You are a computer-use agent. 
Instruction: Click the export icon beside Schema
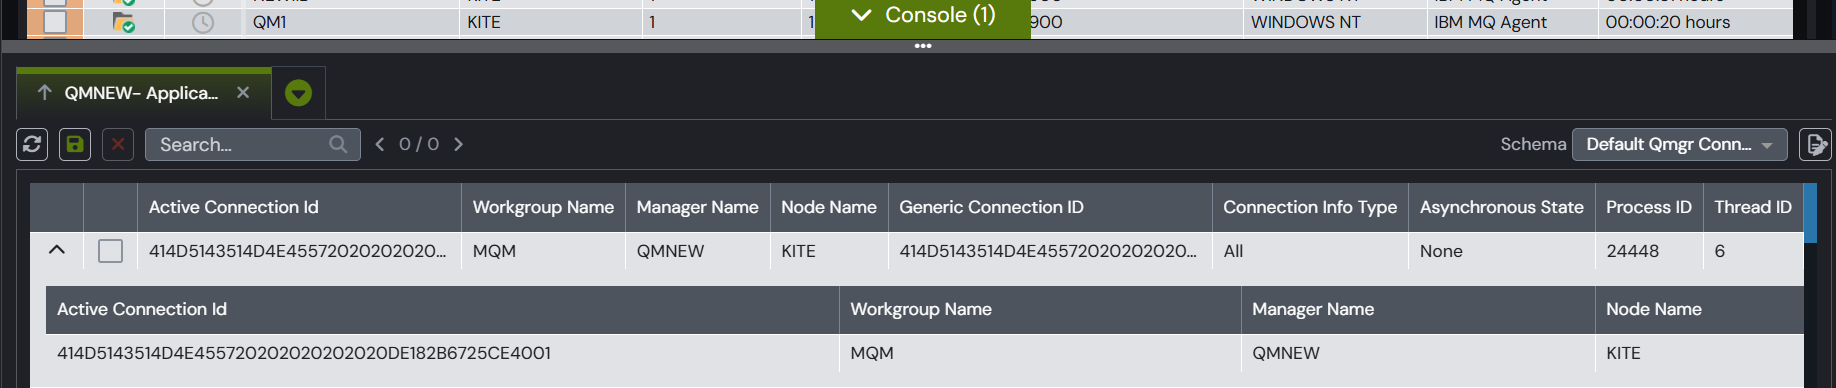(1815, 145)
